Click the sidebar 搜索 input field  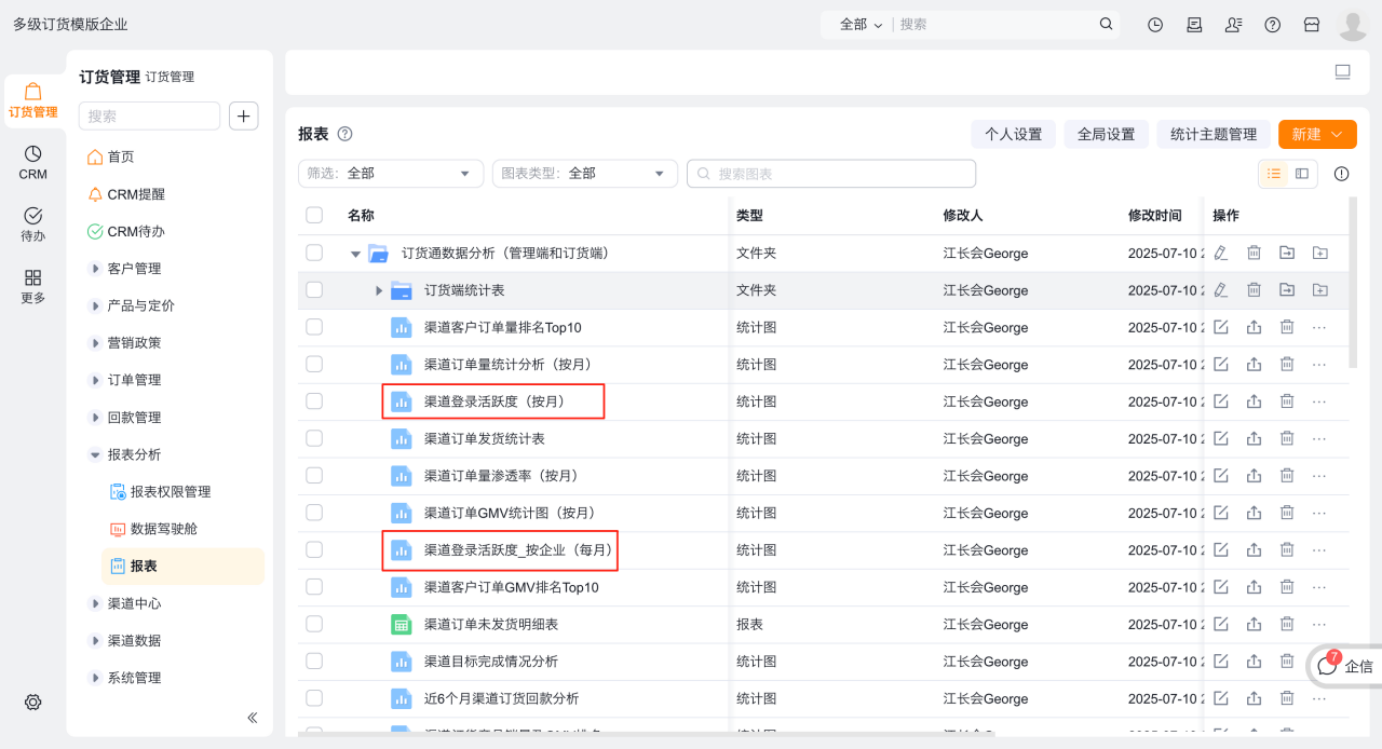point(149,116)
